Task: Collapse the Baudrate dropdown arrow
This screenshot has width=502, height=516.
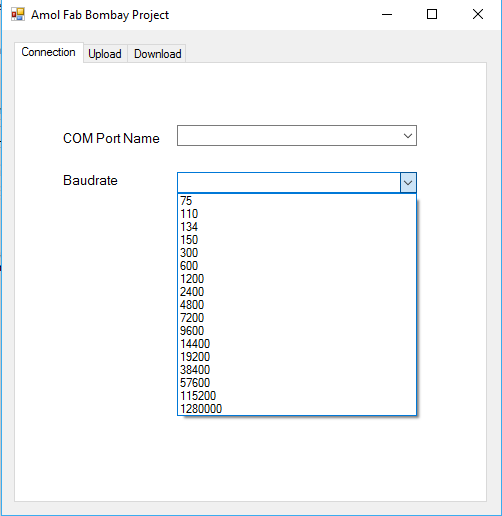Action: pyautogui.click(x=408, y=183)
